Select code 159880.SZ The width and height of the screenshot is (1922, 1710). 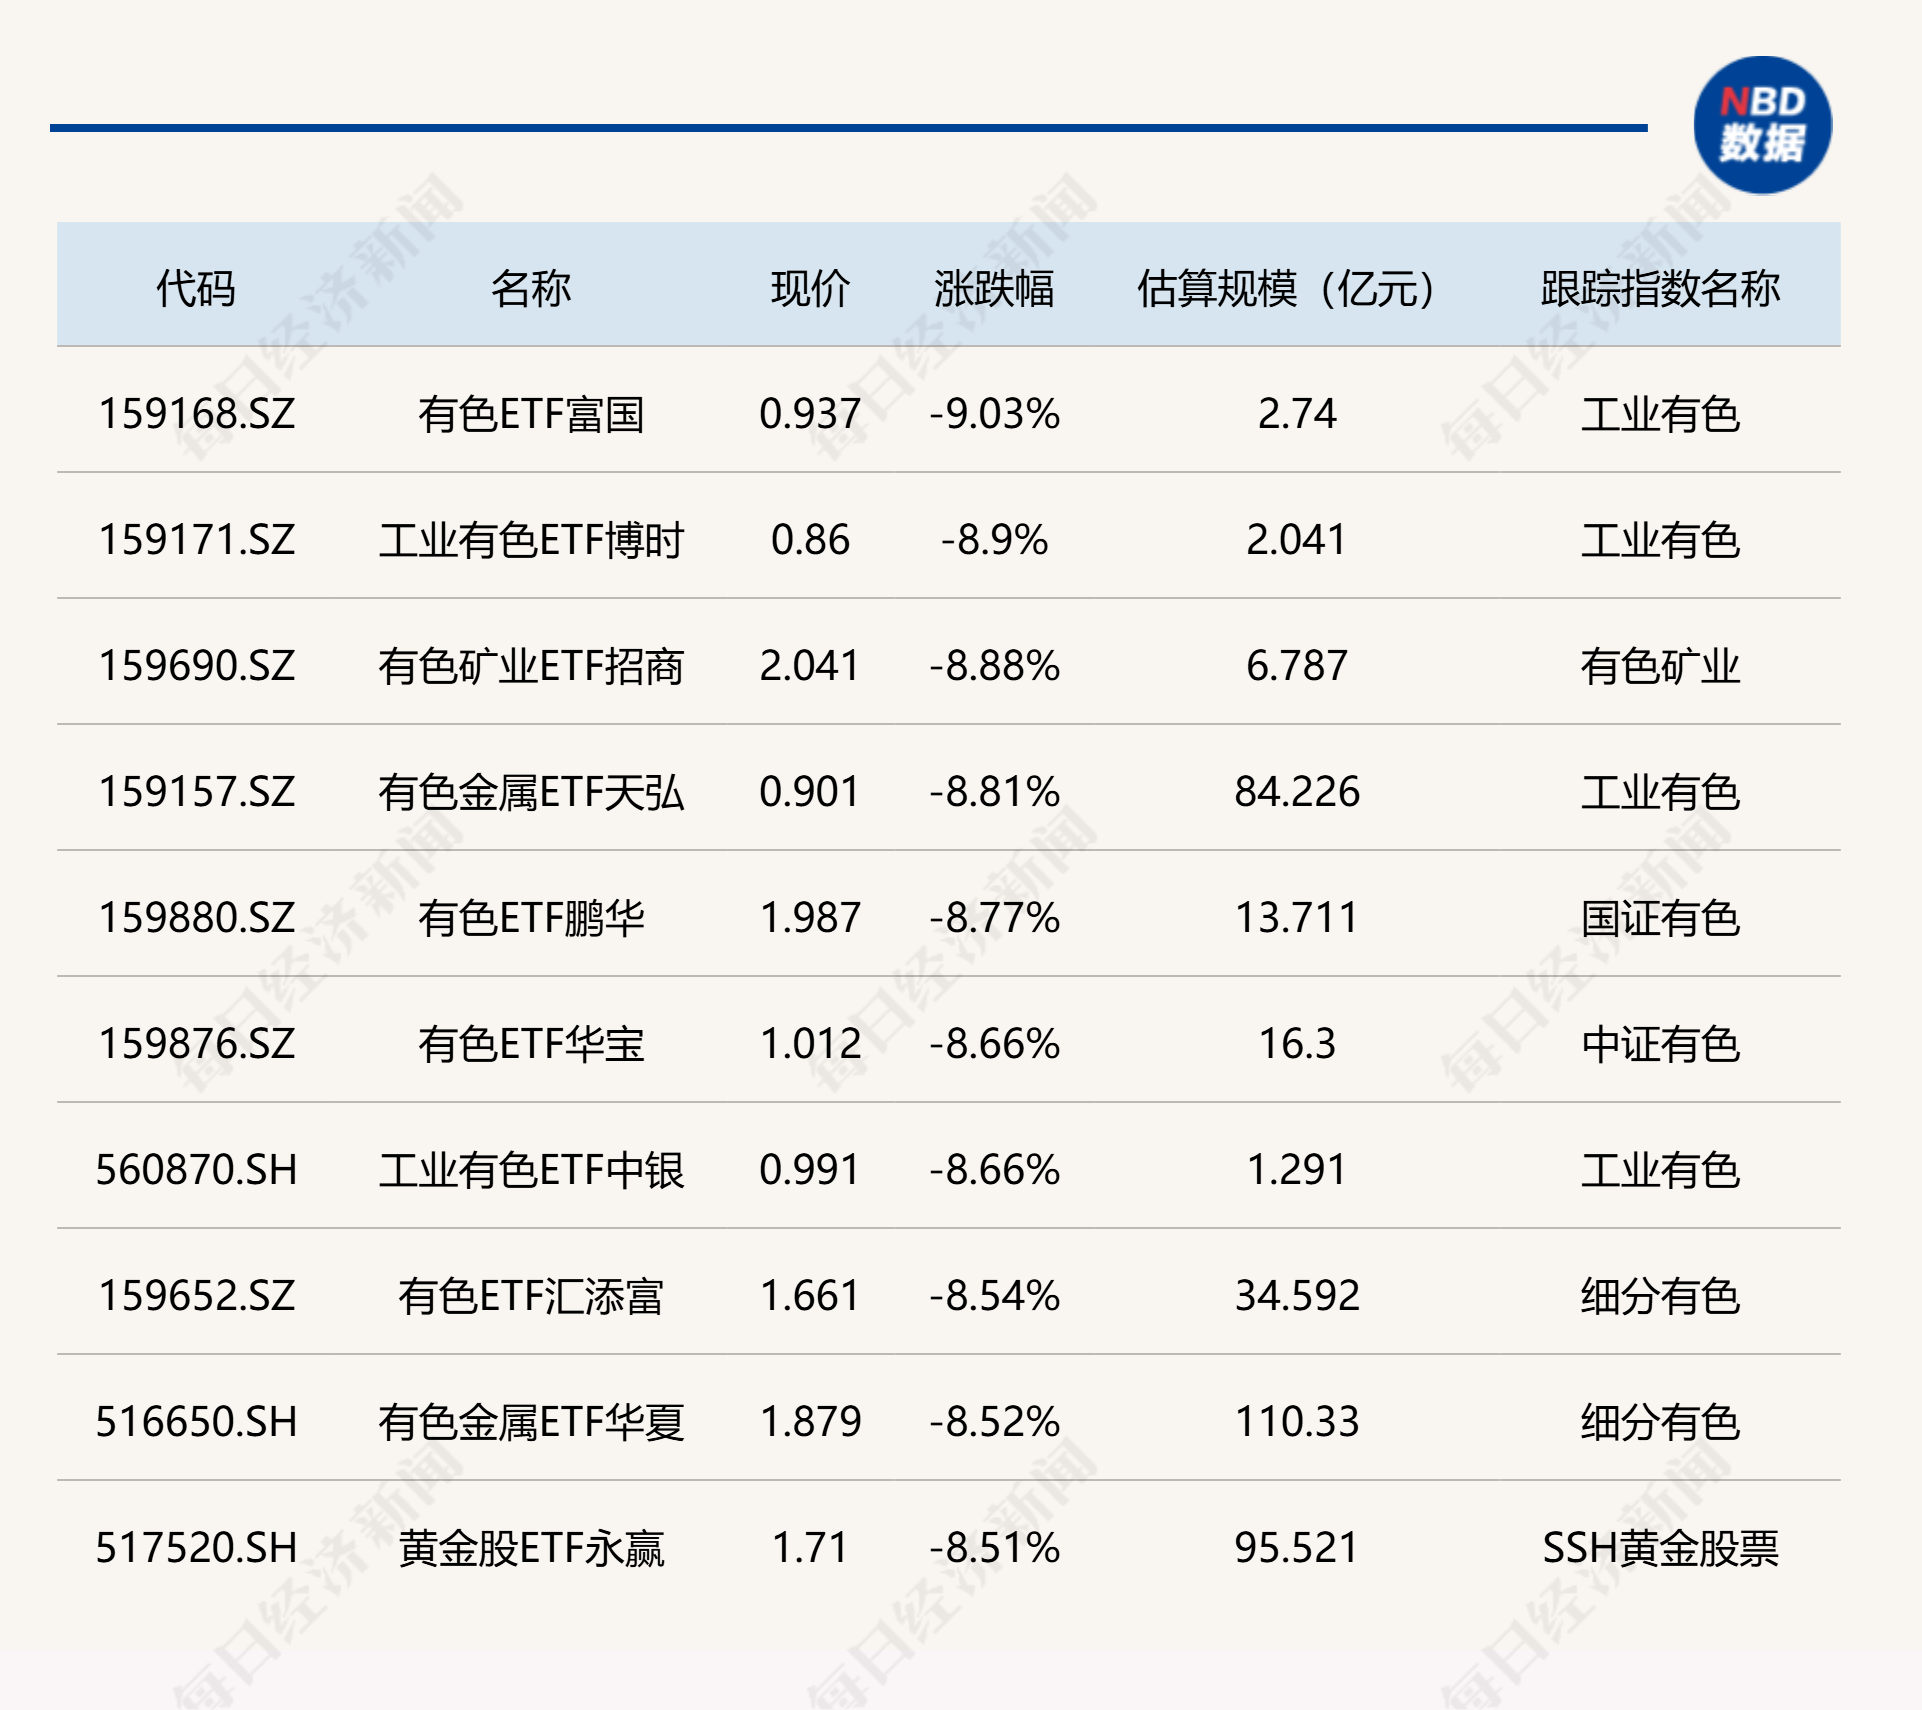click(197, 918)
